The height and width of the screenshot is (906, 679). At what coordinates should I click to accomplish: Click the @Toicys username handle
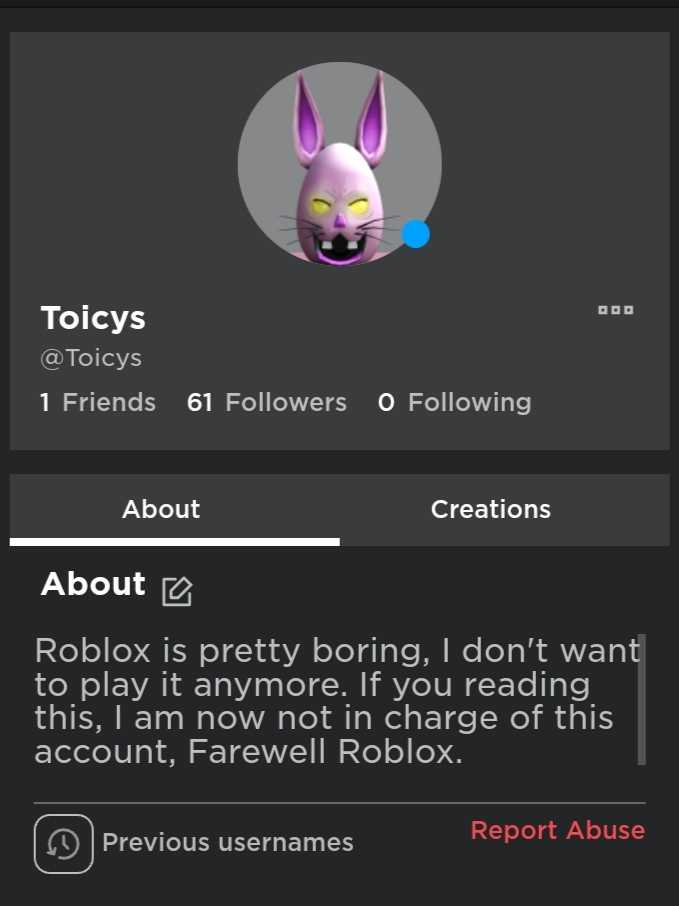coord(91,358)
